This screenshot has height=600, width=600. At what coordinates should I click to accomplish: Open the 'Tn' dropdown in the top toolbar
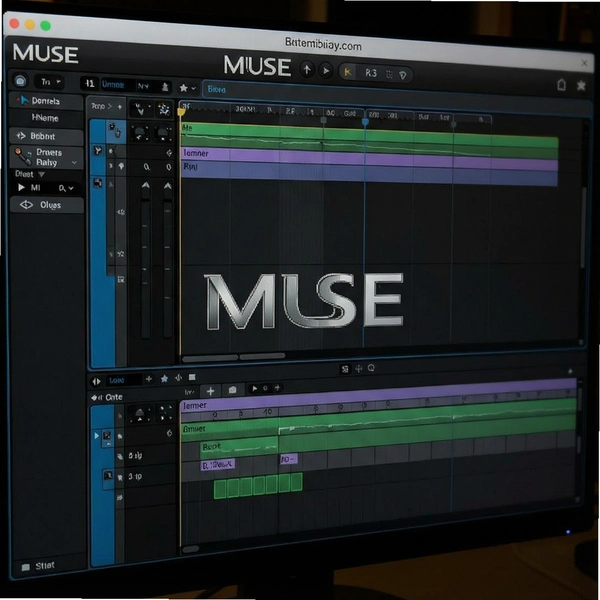[x=50, y=82]
